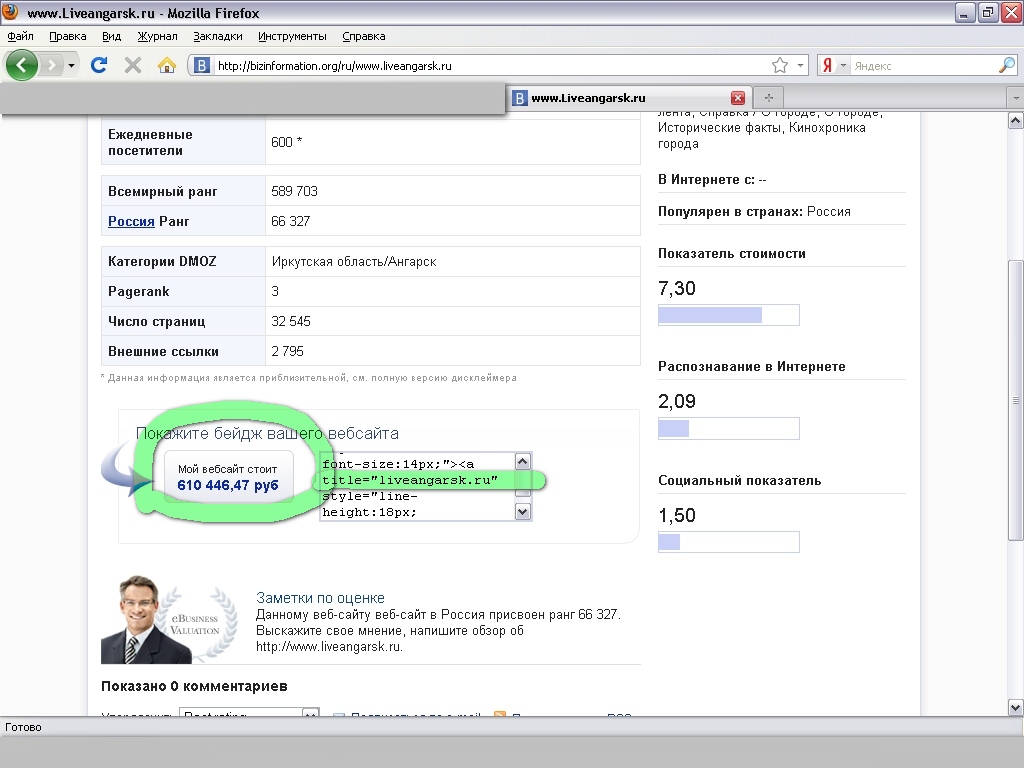Reload the page with the refresh icon
Screen dimensions: 1024x768
coord(99,65)
